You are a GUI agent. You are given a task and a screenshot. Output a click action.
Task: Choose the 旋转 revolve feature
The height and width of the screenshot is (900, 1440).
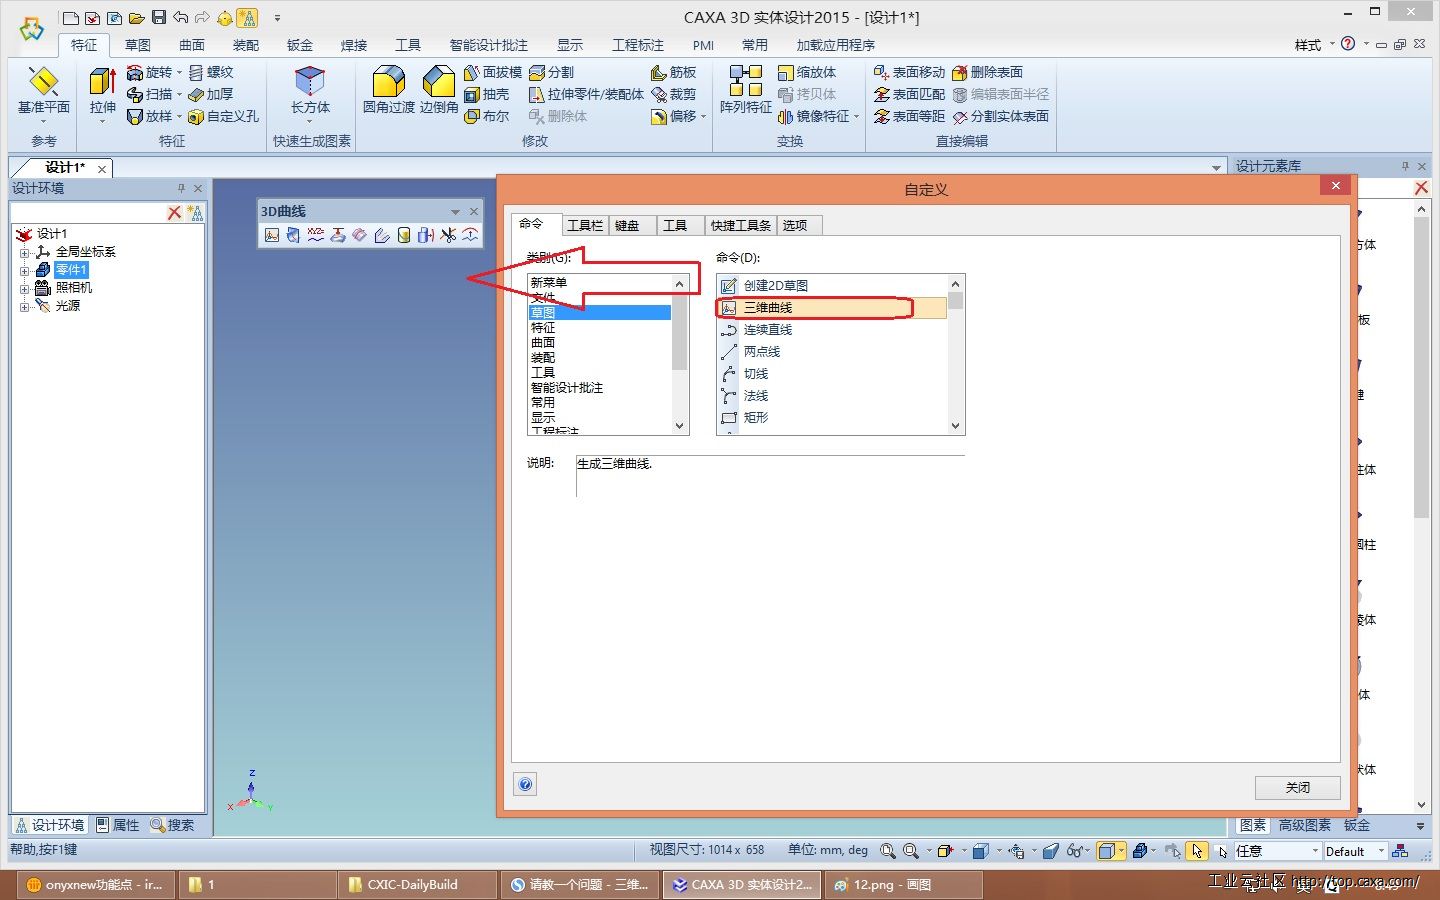coord(150,72)
